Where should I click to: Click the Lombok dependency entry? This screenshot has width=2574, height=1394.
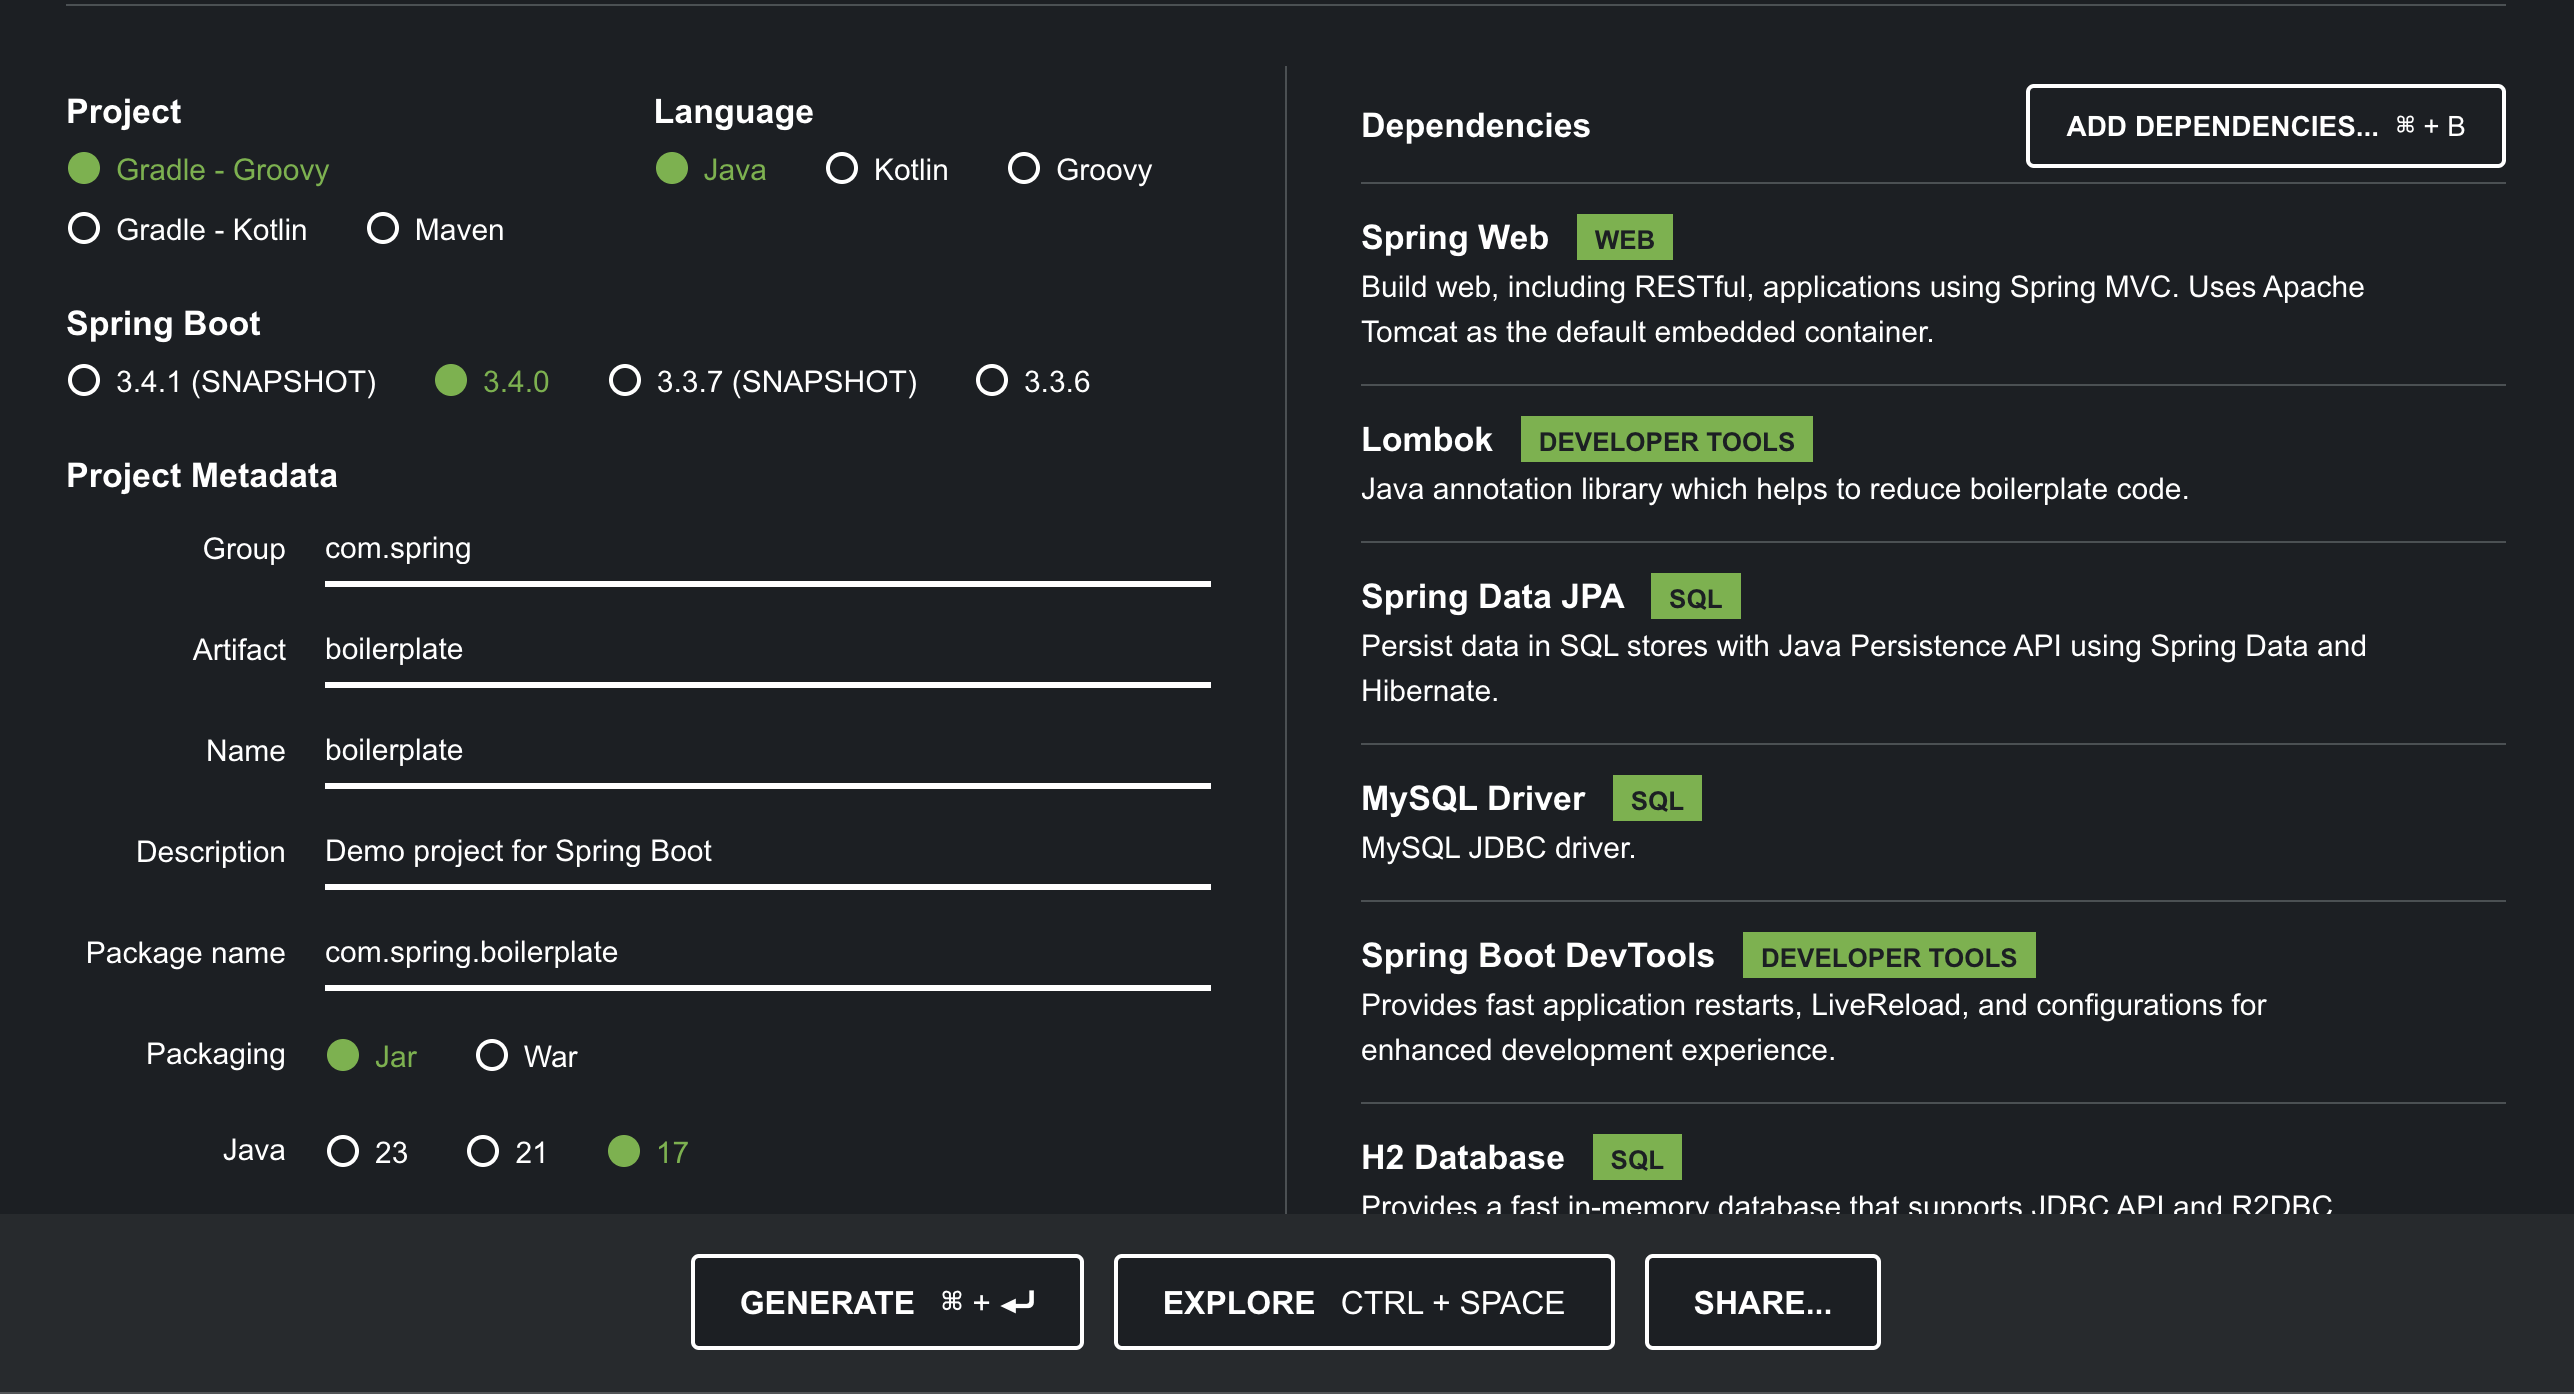1428,440
